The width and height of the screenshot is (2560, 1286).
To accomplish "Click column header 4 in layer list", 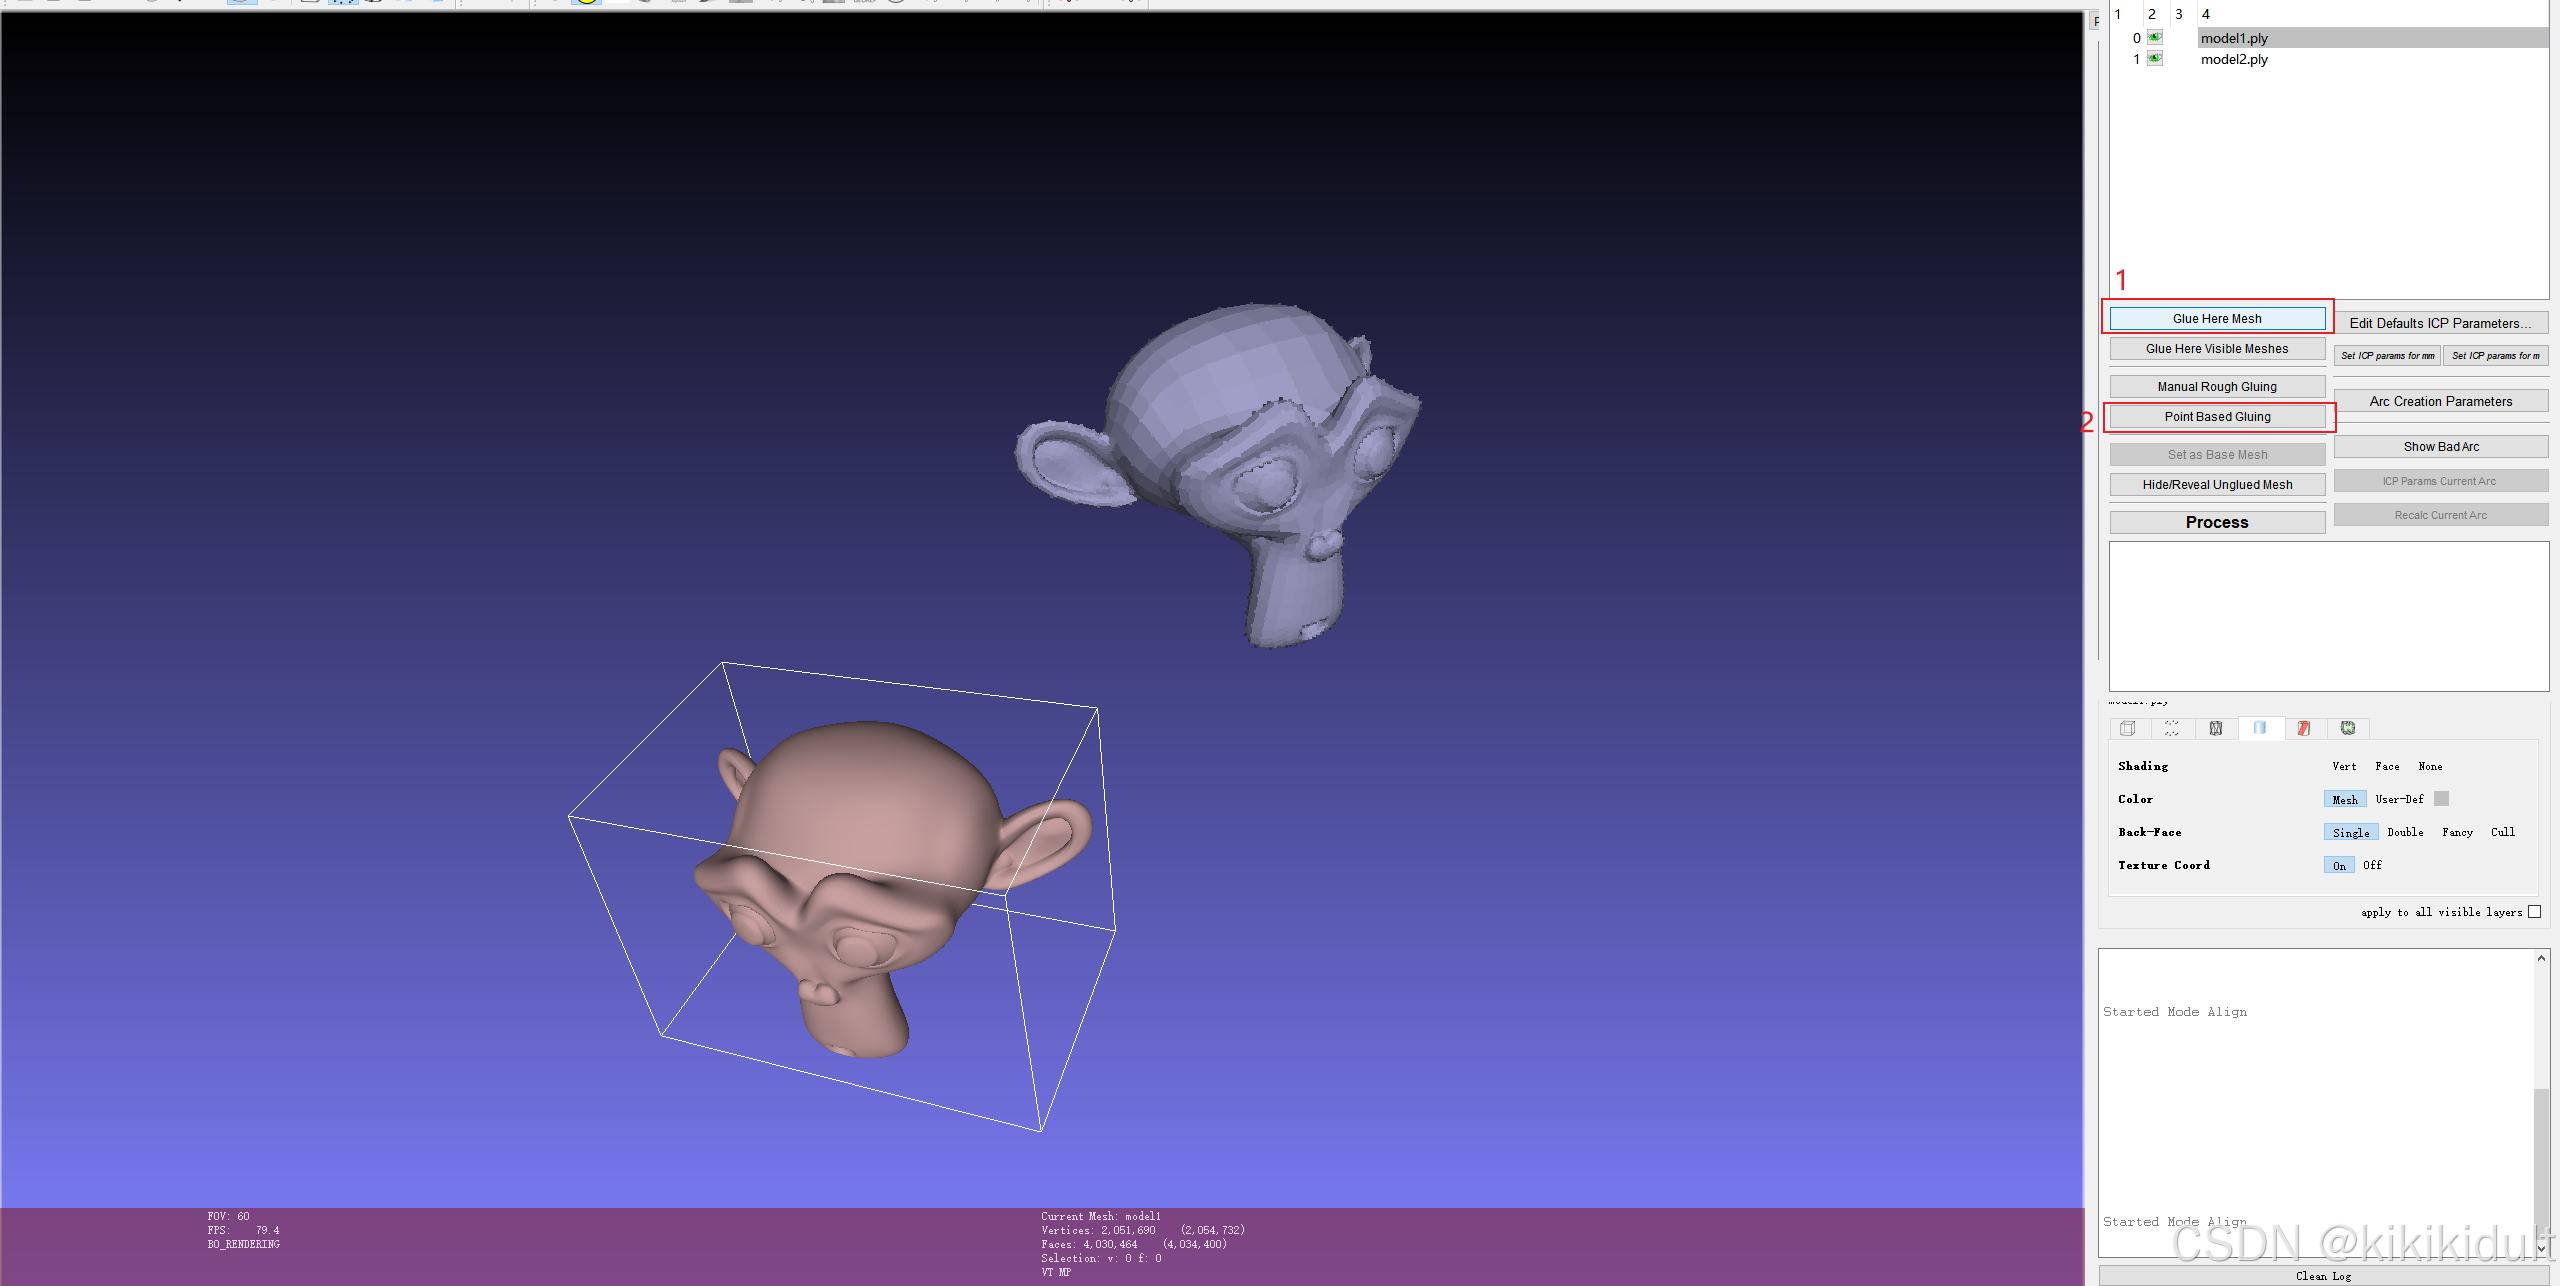I will point(2205,14).
